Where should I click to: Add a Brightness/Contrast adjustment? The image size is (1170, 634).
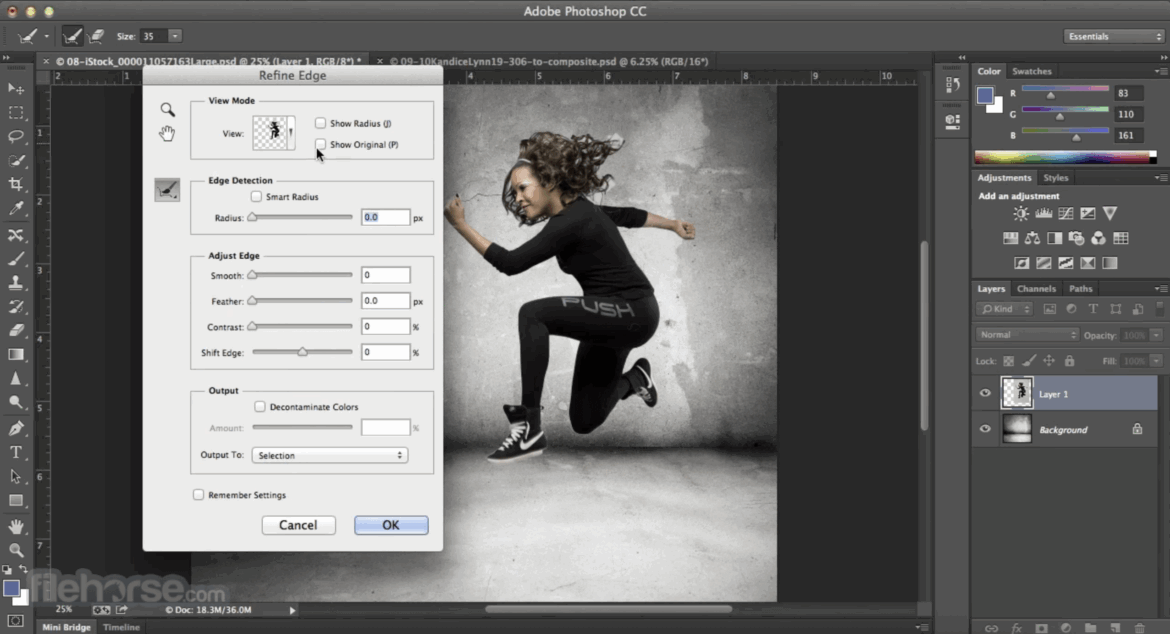[1020, 213]
